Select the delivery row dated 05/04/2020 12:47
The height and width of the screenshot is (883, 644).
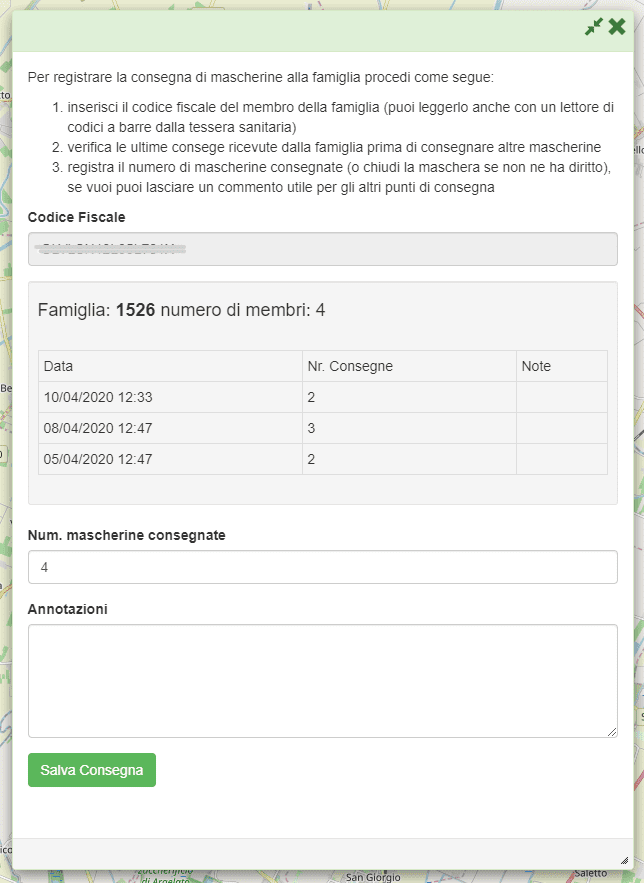(322, 459)
